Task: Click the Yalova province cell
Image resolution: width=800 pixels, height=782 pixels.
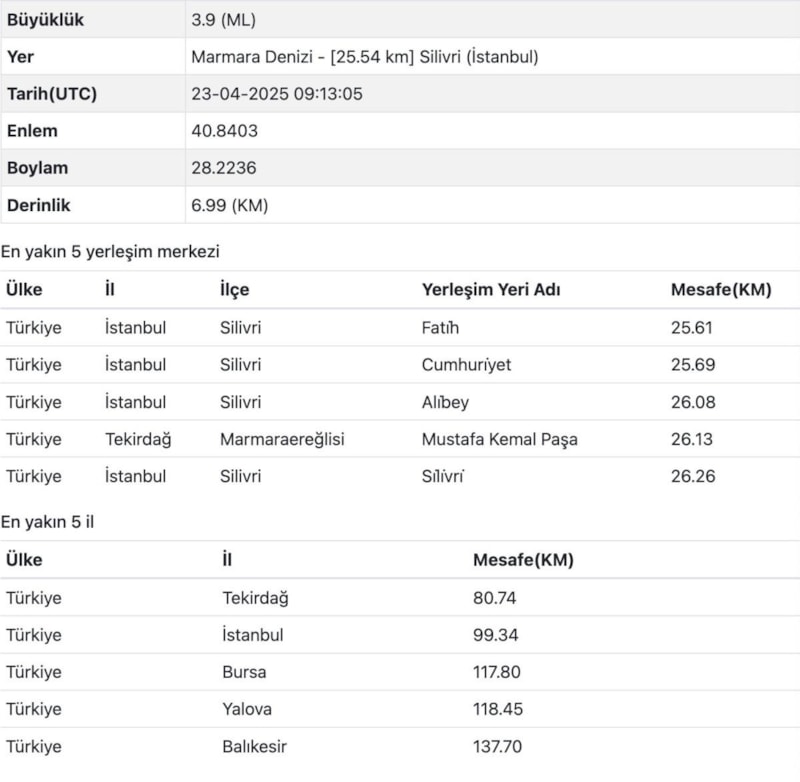Action: (x=246, y=709)
